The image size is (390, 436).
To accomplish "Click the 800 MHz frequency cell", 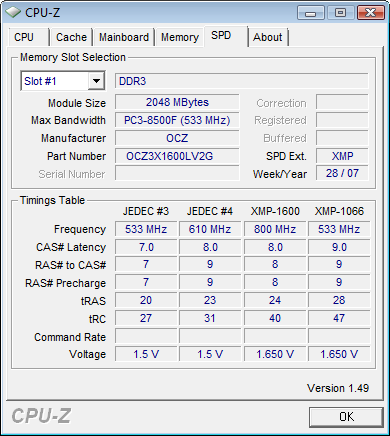I will (275, 229).
